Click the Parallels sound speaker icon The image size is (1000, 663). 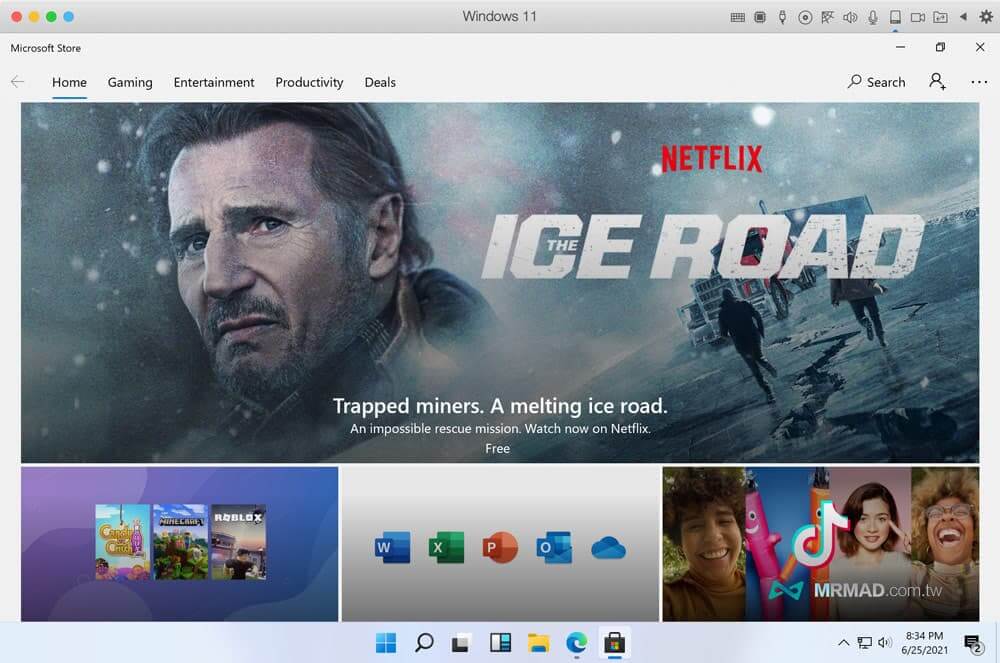click(849, 17)
